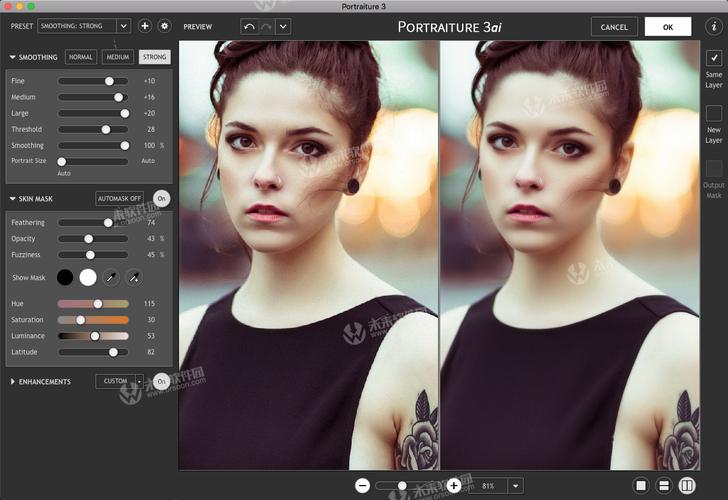Click the Threshold slider track
Image resolution: width=728 pixels, height=500 pixels.
(x=93, y=129)
